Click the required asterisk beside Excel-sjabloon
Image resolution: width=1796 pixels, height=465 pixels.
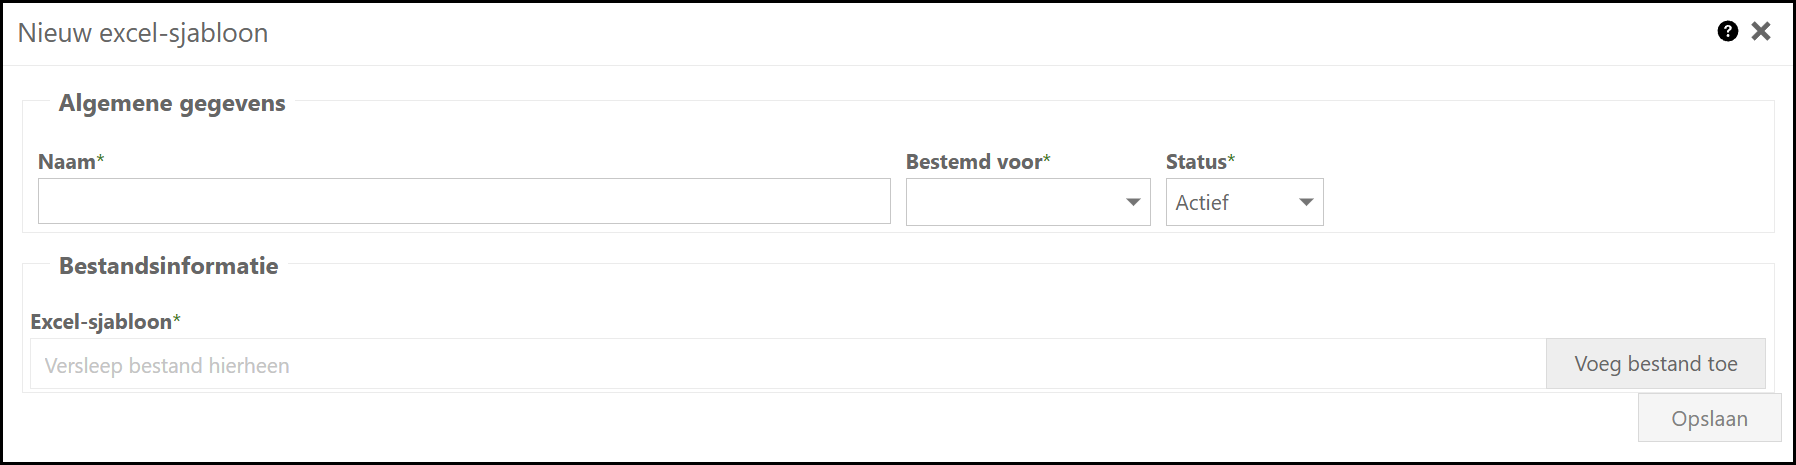(177, 319)
